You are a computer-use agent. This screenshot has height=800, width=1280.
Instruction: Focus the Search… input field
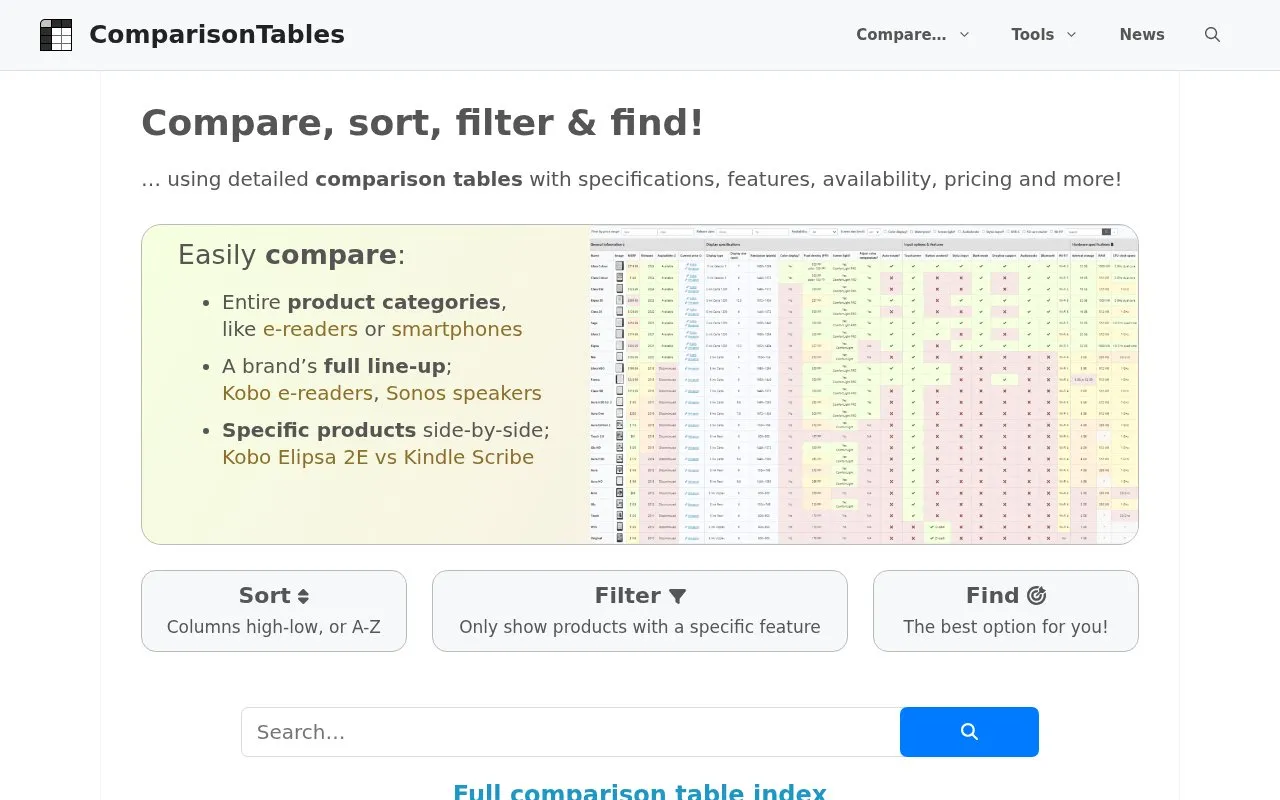pos(571,732)
